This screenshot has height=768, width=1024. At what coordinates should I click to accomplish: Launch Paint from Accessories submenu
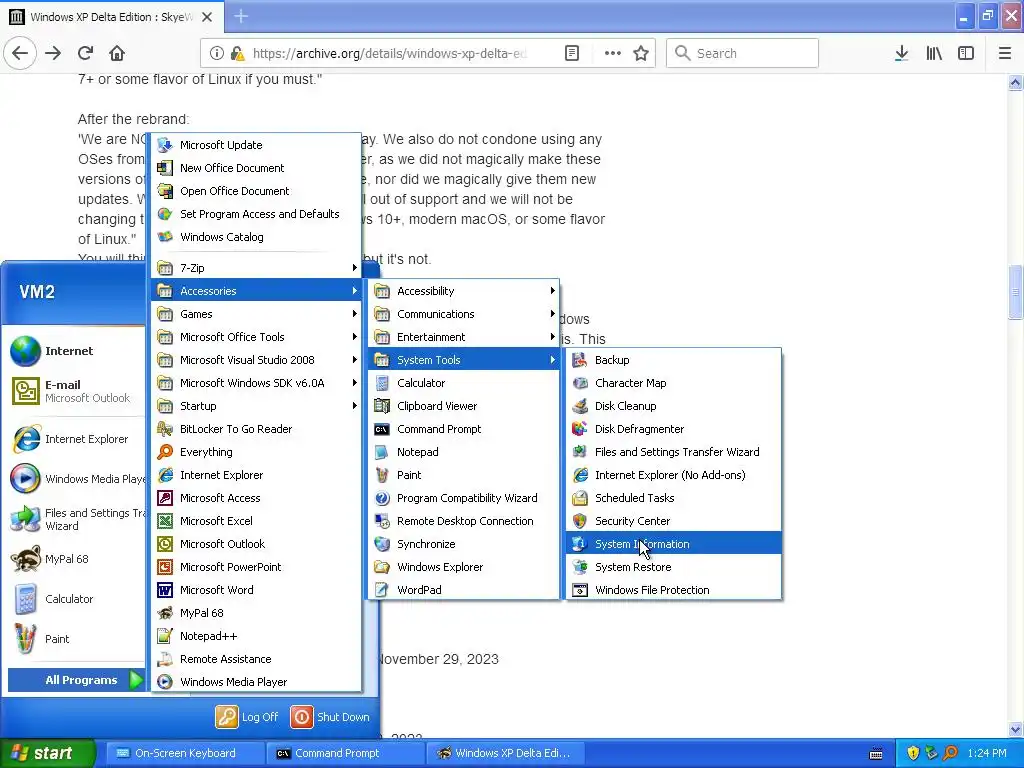pyautogui.click(x=464, y=475)
